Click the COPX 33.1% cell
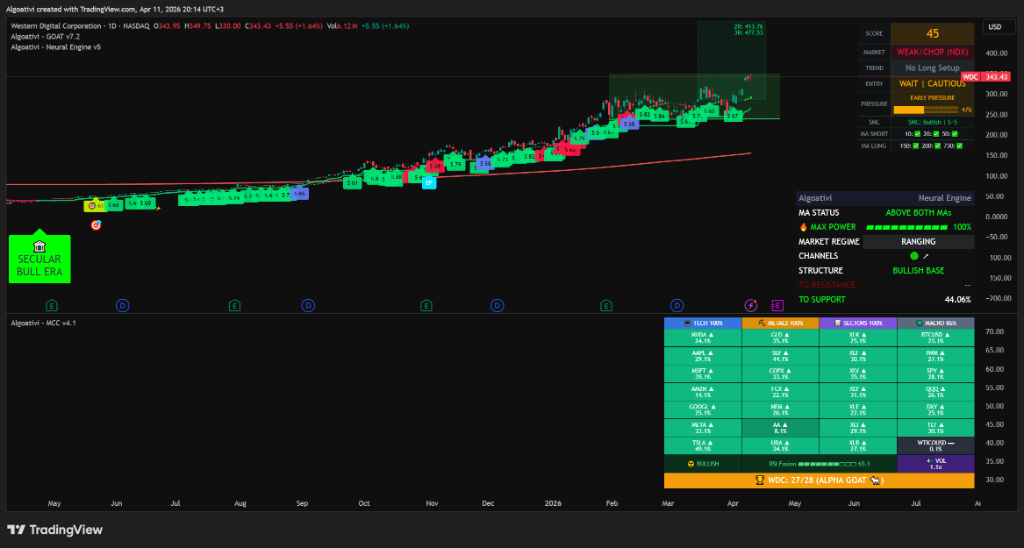 coord(780,374)
